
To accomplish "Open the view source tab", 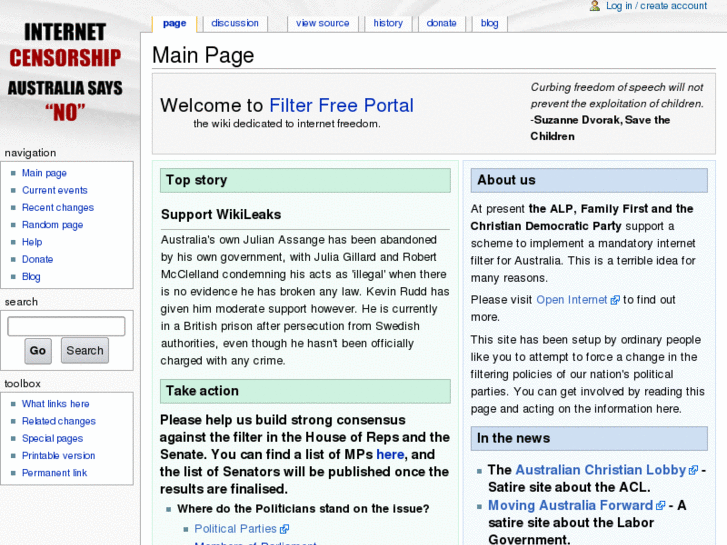I will [x=323, y=23].
